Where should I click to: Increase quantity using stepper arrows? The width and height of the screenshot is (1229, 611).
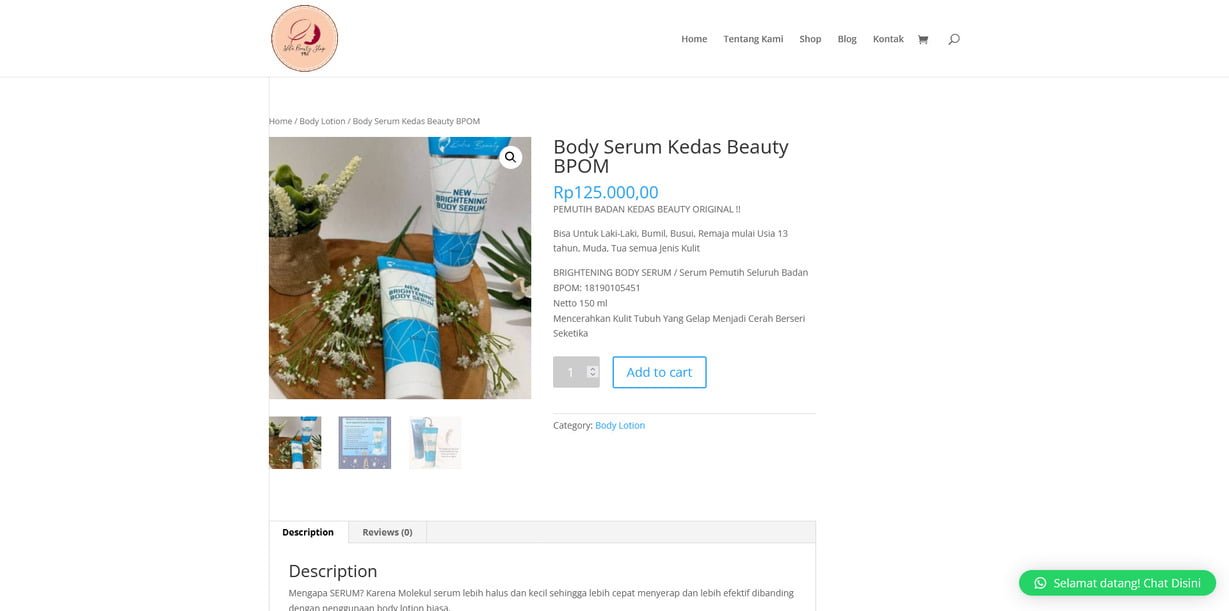tap(592, 368)
